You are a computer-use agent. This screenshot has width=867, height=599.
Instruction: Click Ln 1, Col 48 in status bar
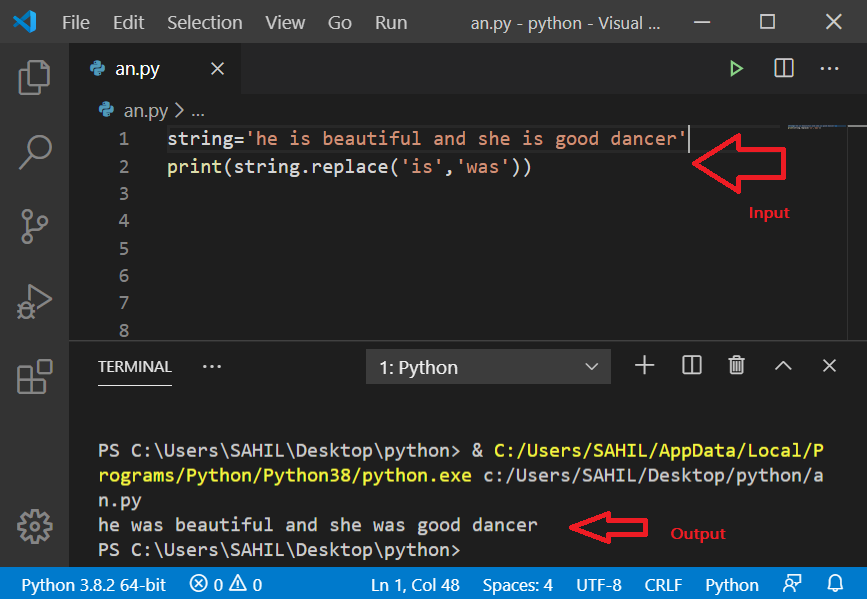(x=415, y=585)
